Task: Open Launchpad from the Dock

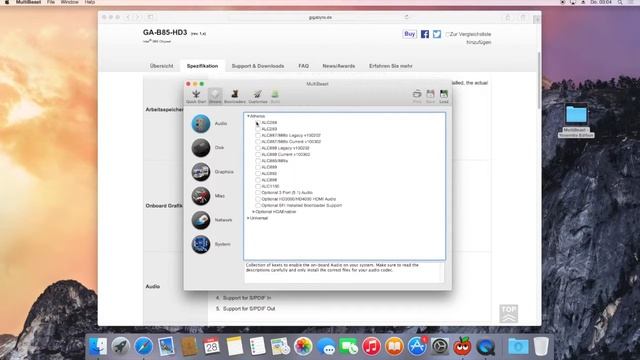Action: (x=120, y=347)
